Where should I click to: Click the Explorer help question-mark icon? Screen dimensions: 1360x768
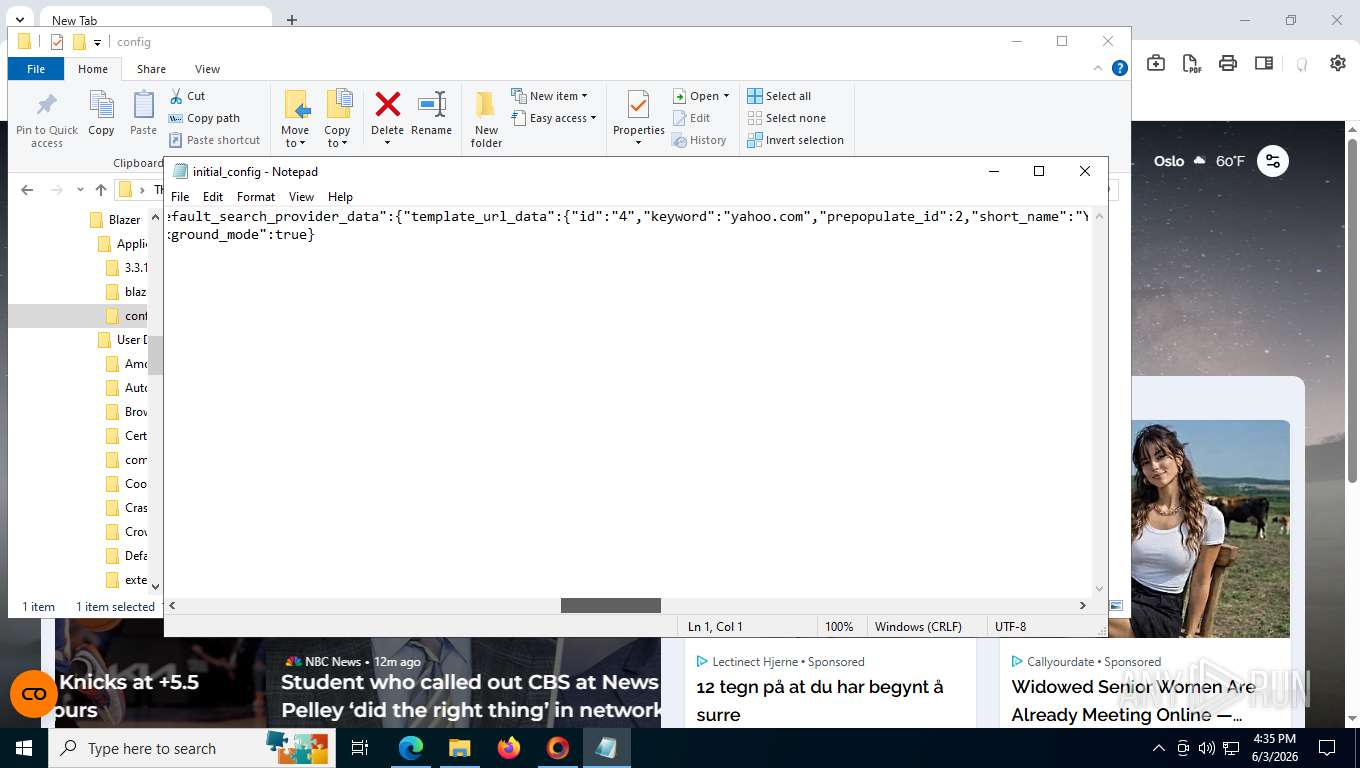1120,68
